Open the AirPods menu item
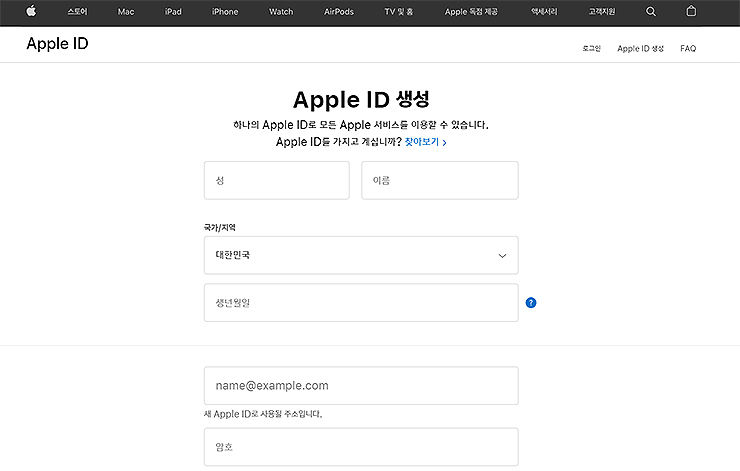 (338, 11)
